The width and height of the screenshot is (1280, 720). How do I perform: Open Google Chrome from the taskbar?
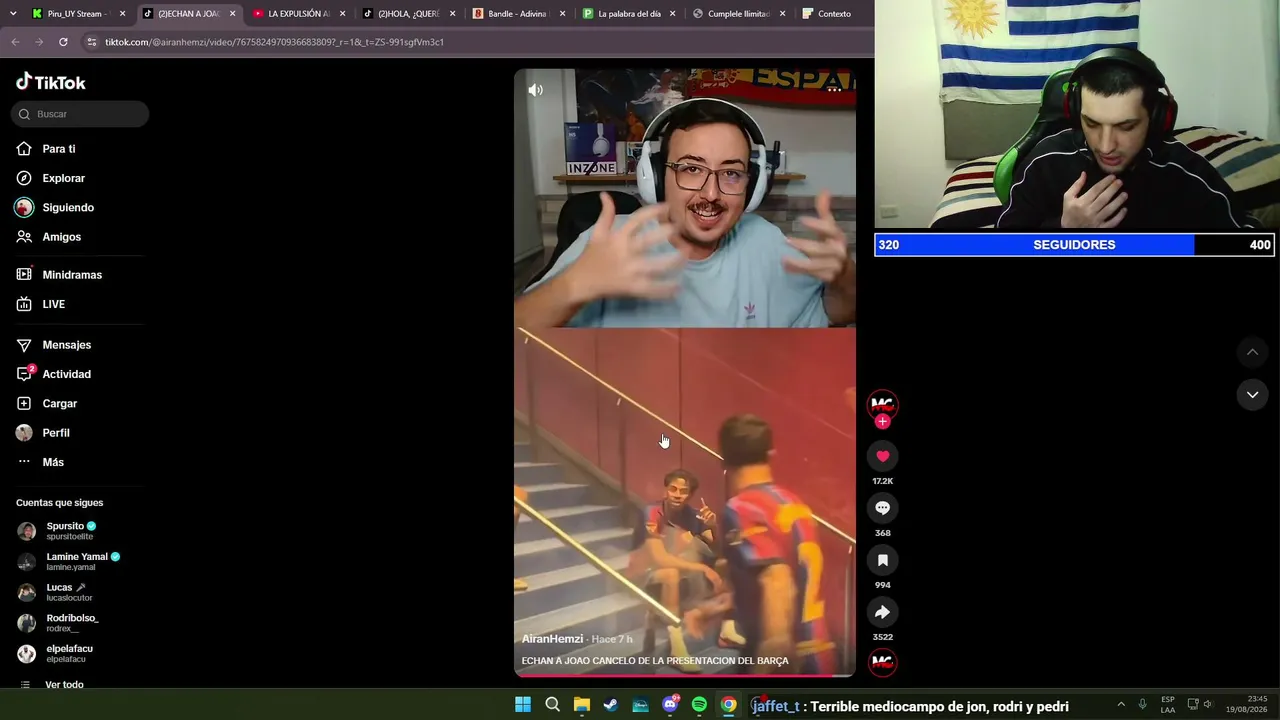pos(729,705)
